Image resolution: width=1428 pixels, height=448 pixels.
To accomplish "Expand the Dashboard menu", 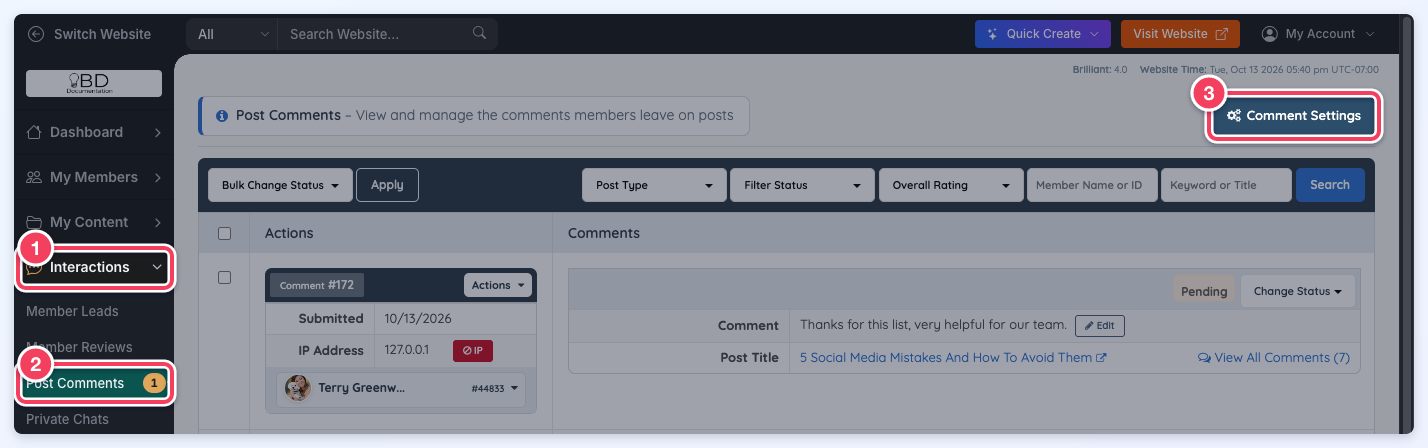I will tap(94, 132).
